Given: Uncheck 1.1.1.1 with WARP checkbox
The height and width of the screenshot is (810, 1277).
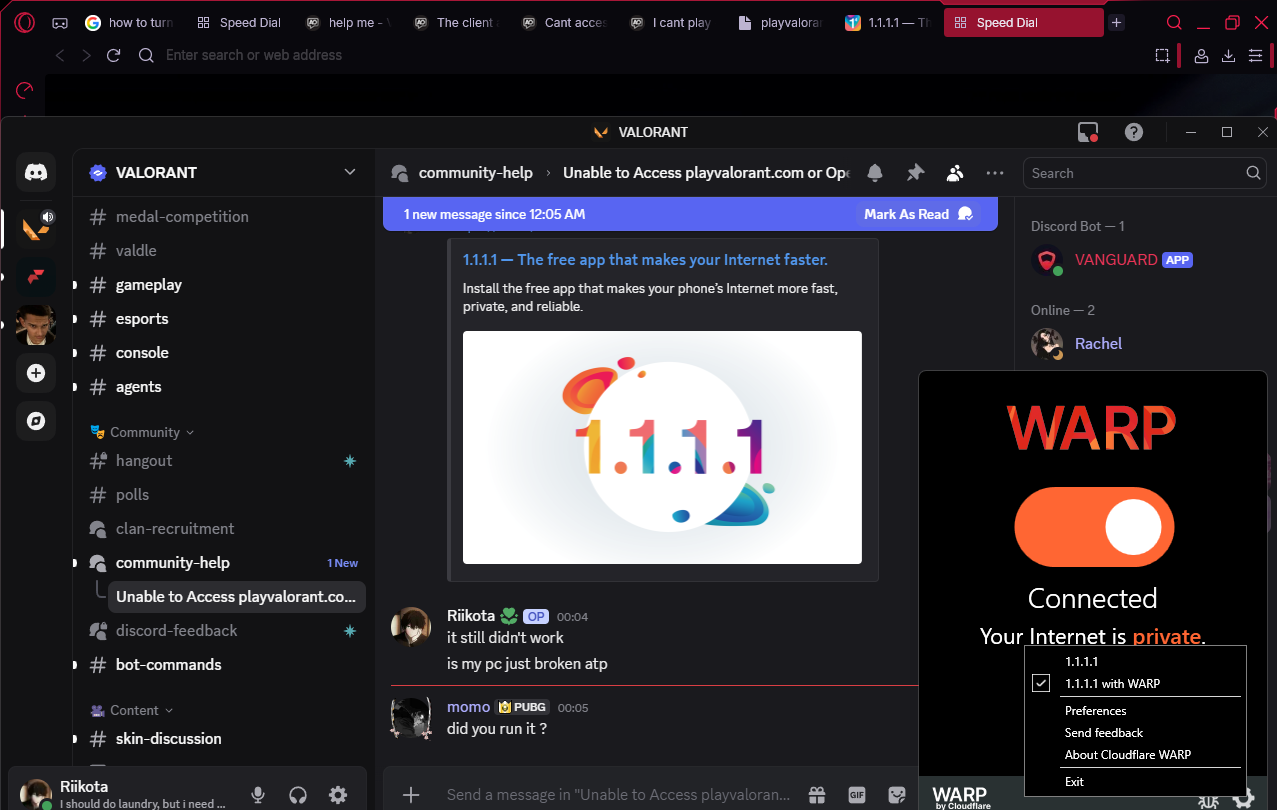Looking at the screenshot, I should pyautogui.click(x=1041, y=684).
